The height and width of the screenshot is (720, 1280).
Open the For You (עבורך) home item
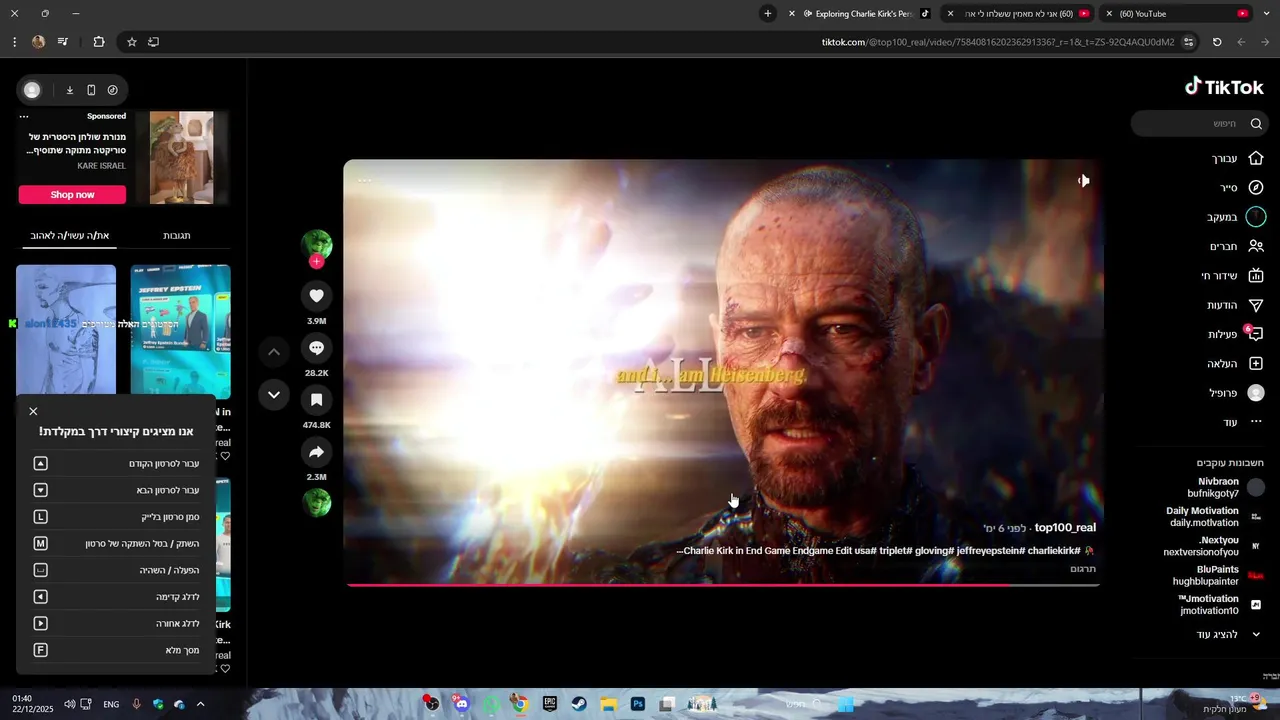click(1237, 158)
